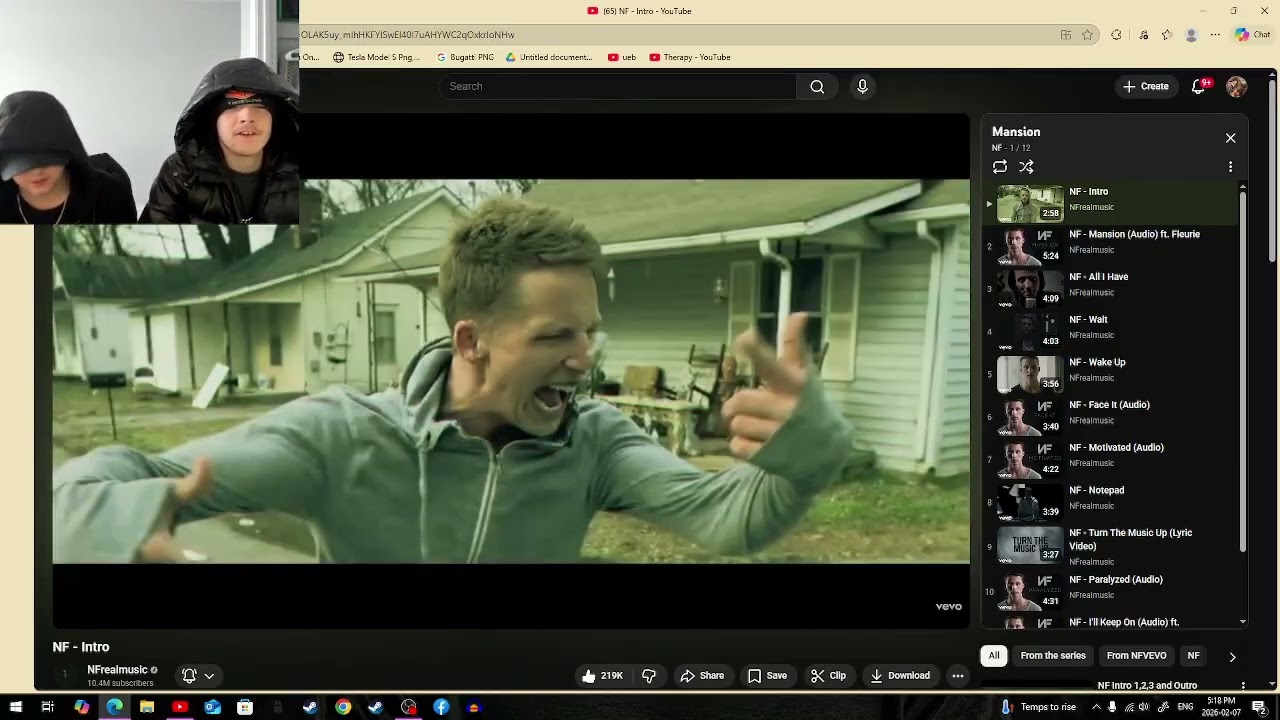Viewport: 1280px width, 720px height.
Task: Share the NF - Intro video
Action: (x=702, y=676)
